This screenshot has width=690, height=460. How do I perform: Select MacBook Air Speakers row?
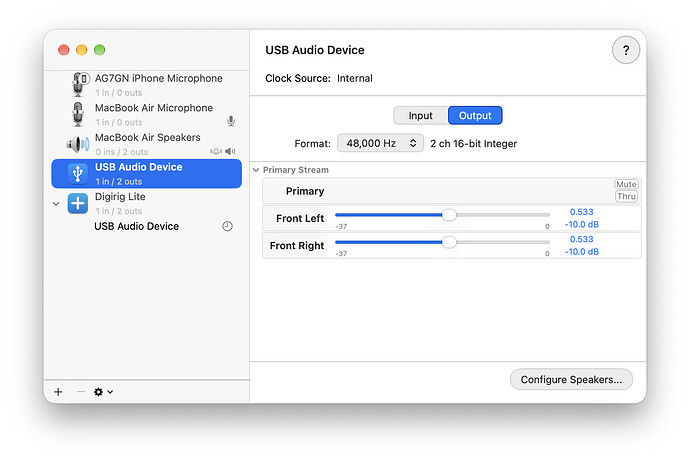pyautogui.click(x=147, y=144)
